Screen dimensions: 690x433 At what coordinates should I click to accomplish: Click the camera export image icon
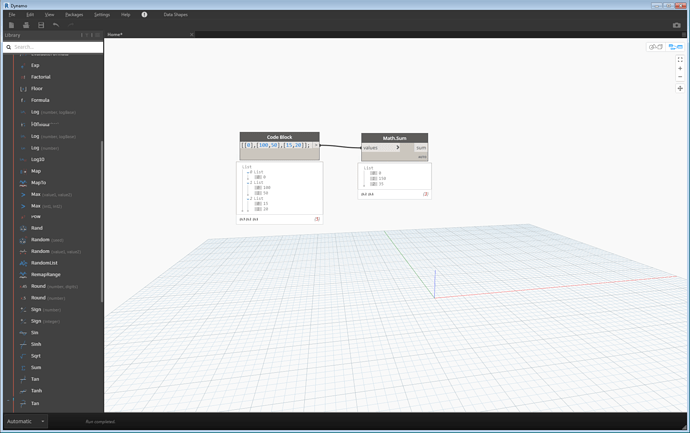676,25
